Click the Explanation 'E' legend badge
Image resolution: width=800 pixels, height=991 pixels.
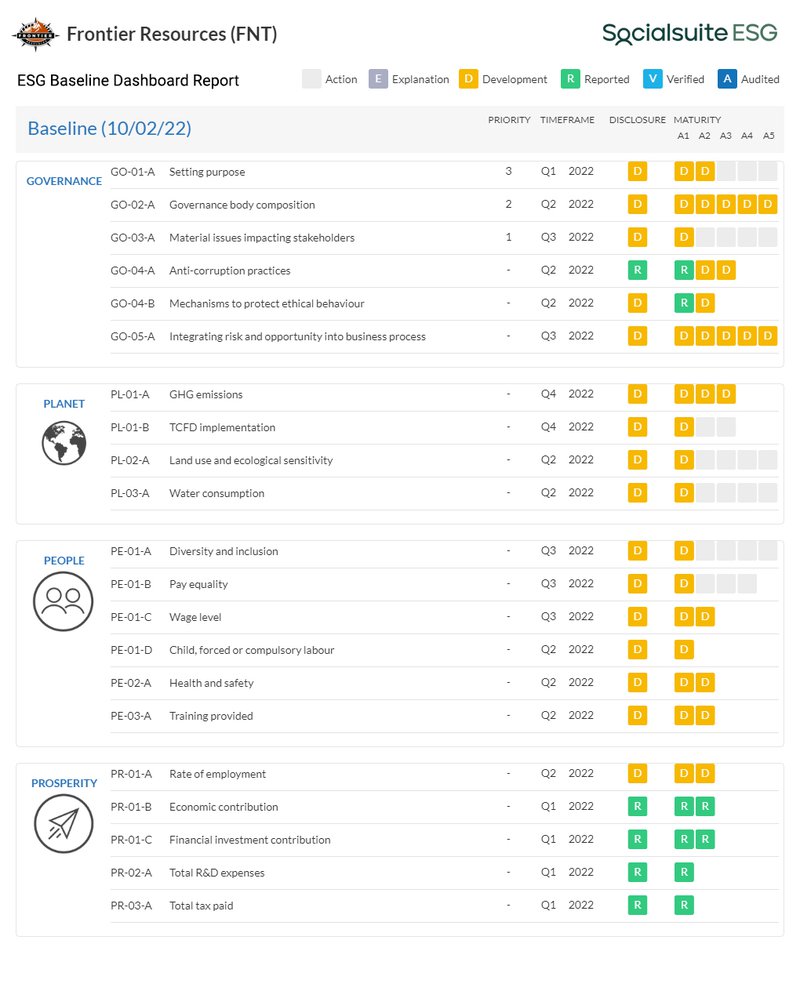tap(378, 79)
